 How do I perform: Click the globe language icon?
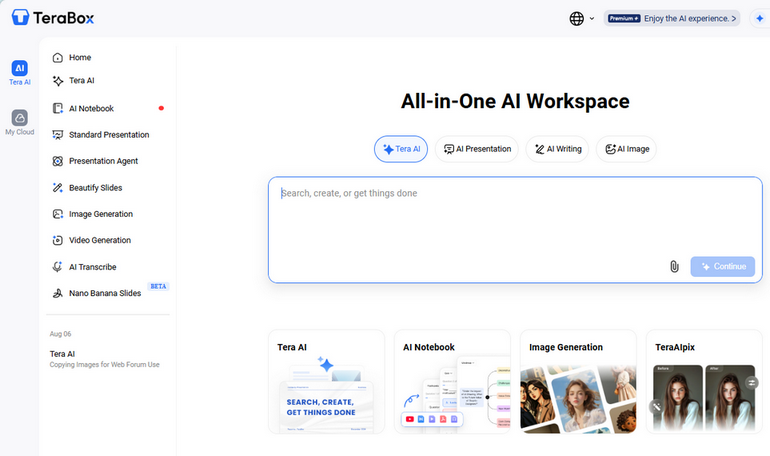(577, 19)
